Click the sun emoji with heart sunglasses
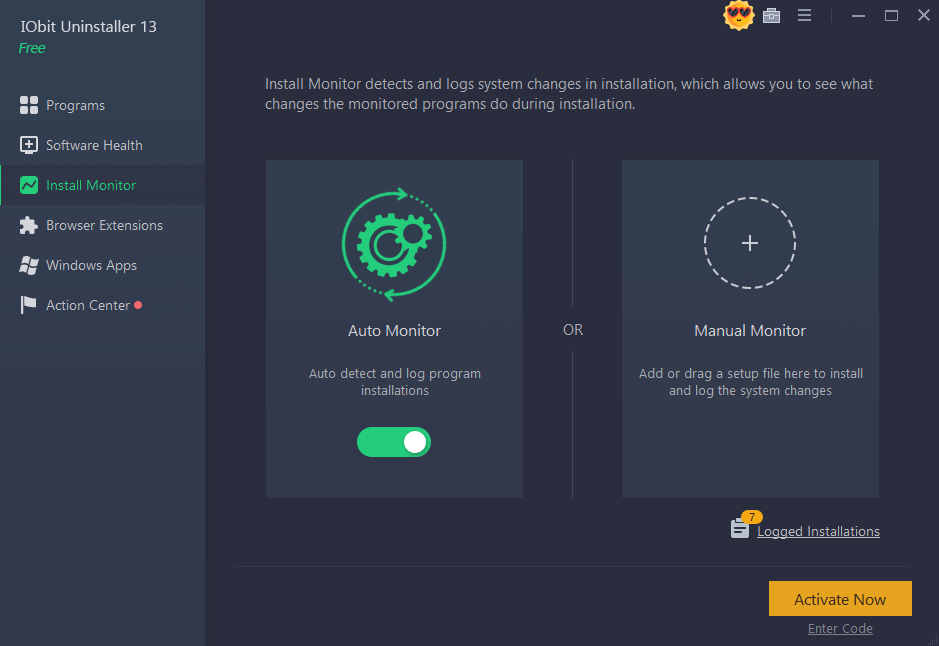 [x=738, y=15]
